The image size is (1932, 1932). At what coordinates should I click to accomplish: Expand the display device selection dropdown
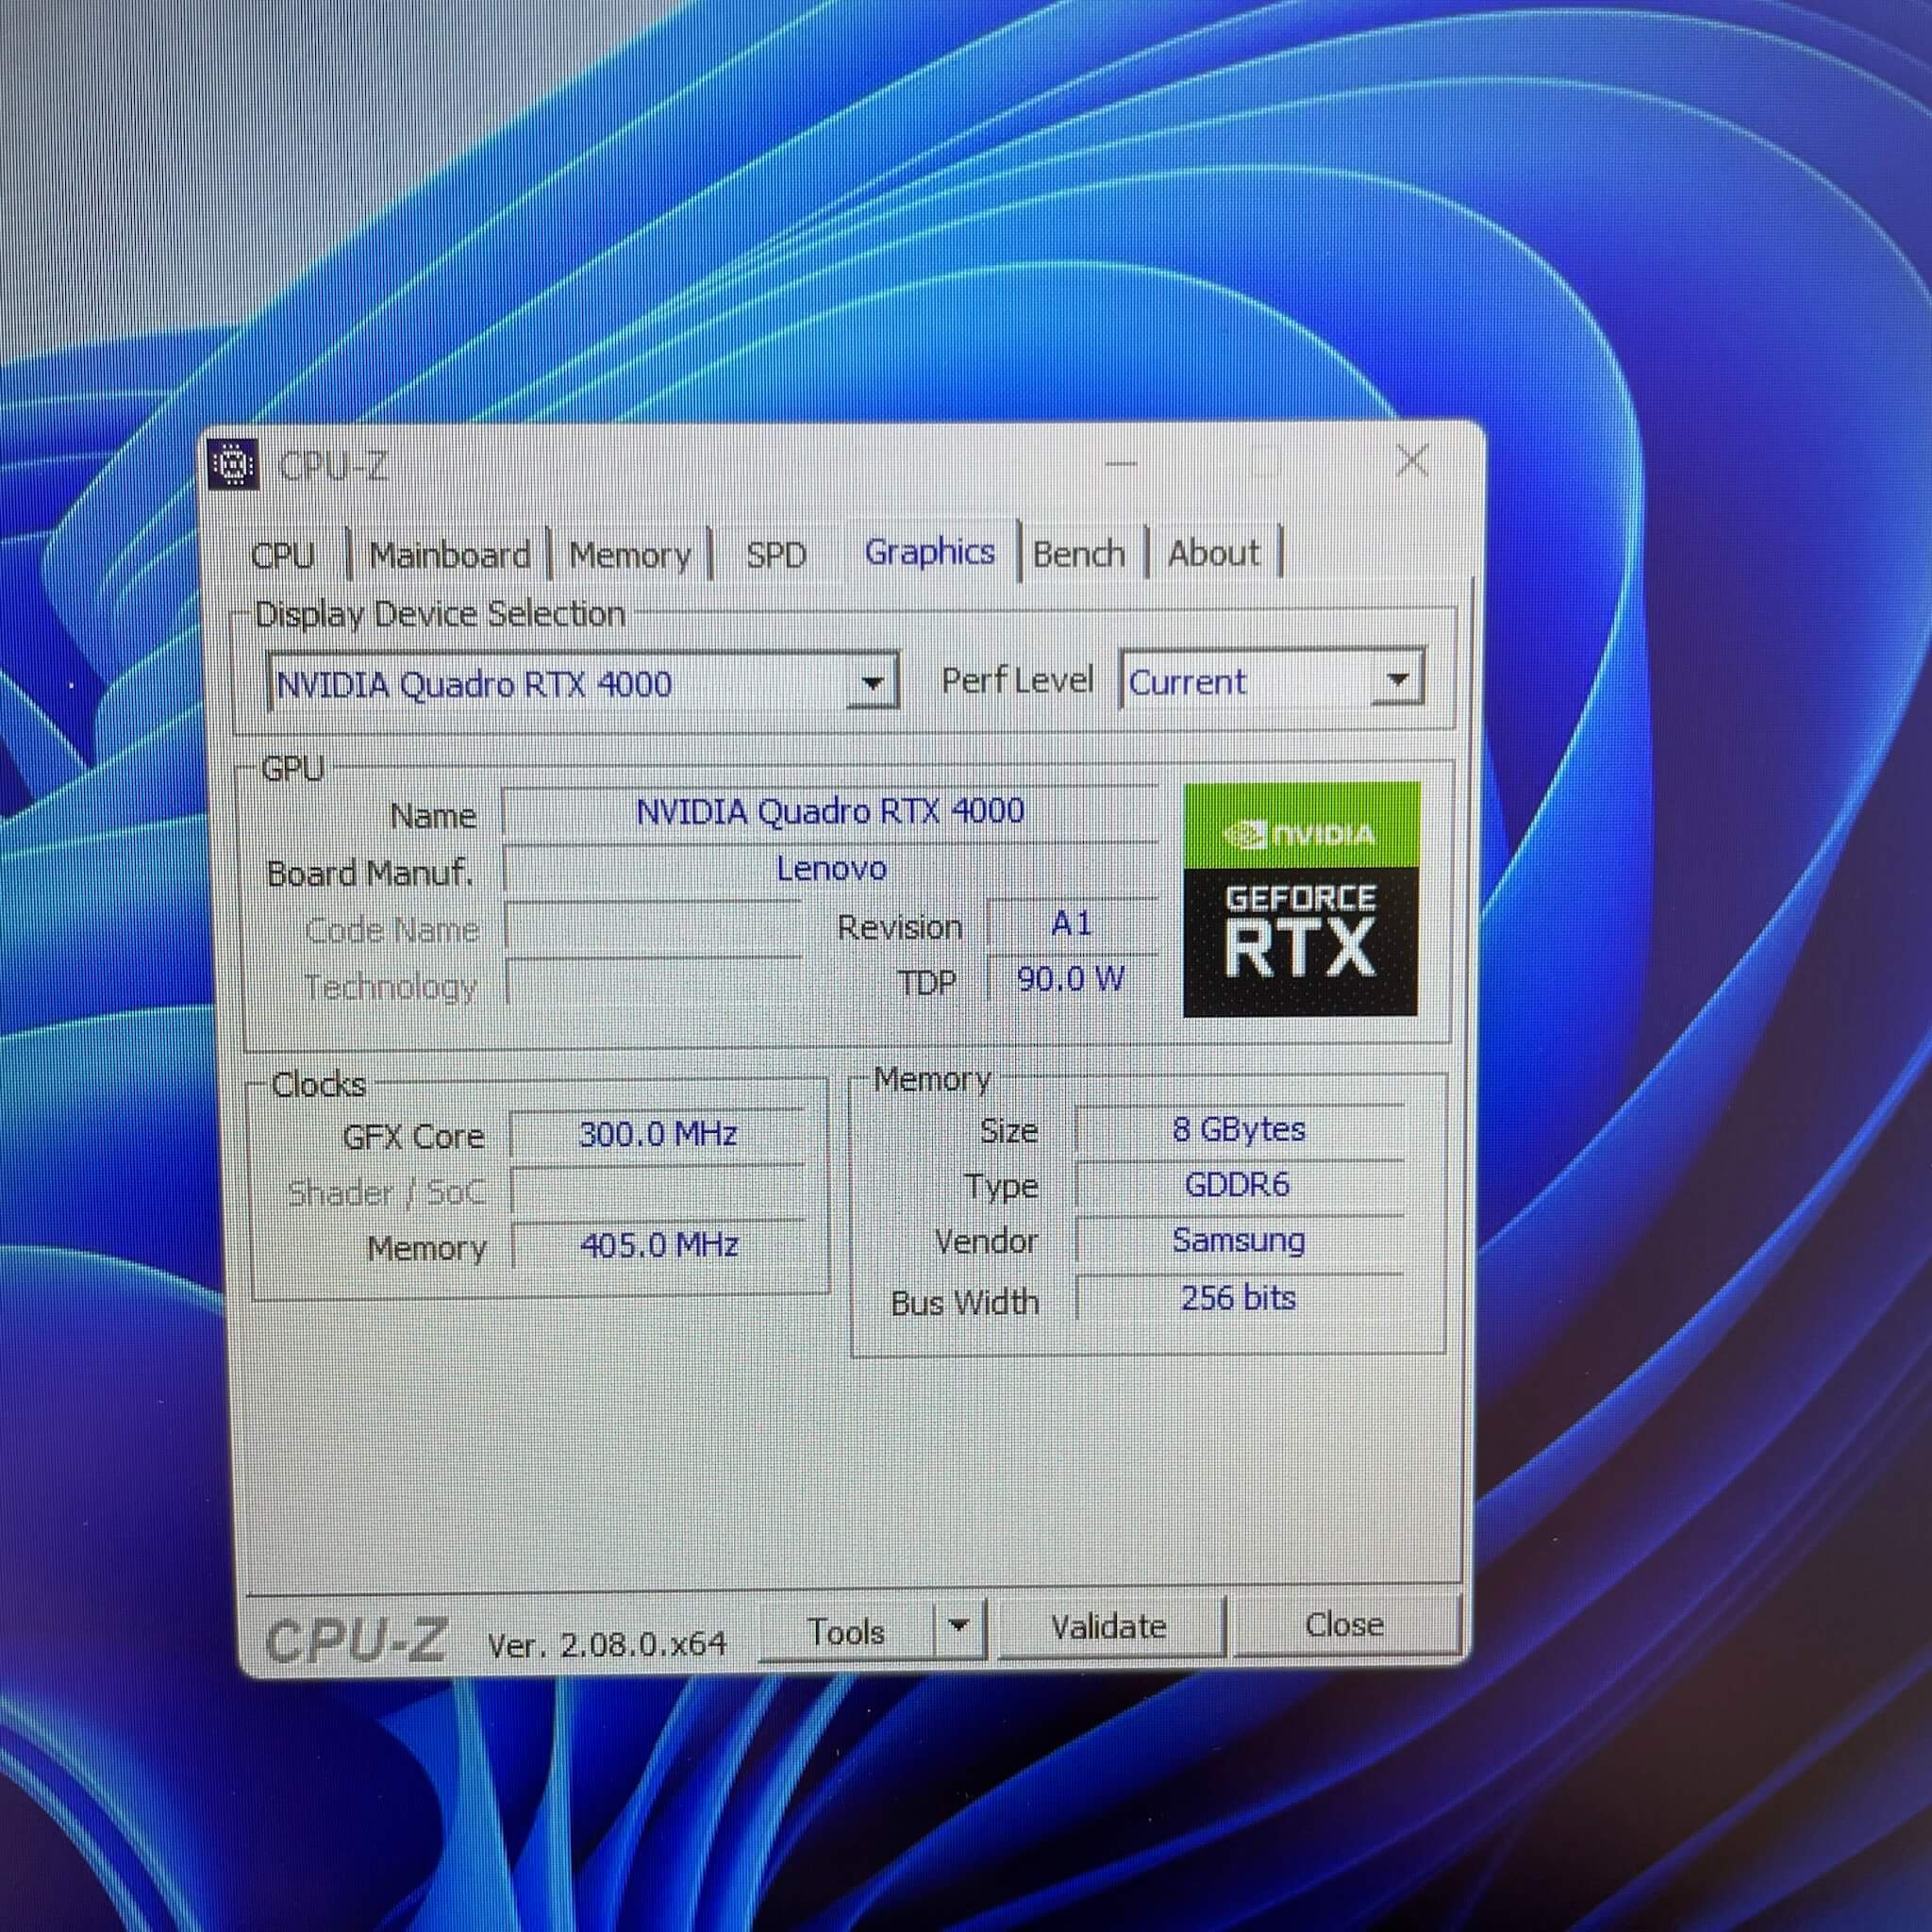click(872, 683)
